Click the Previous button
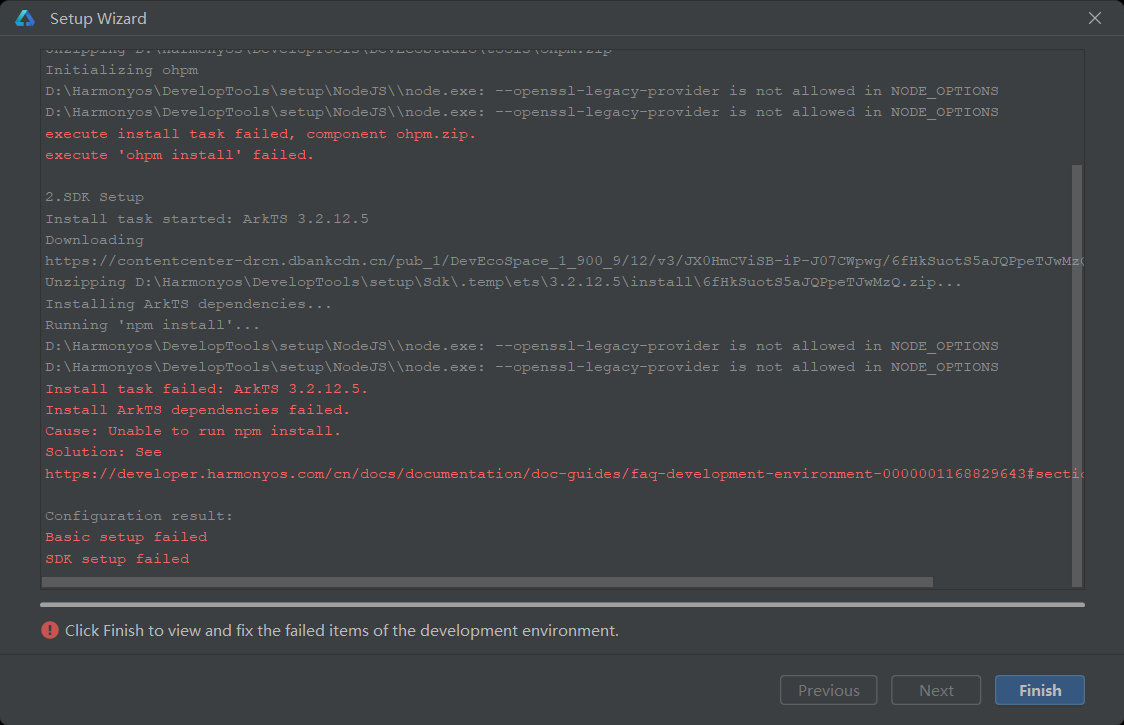 [x=828, y=690]
